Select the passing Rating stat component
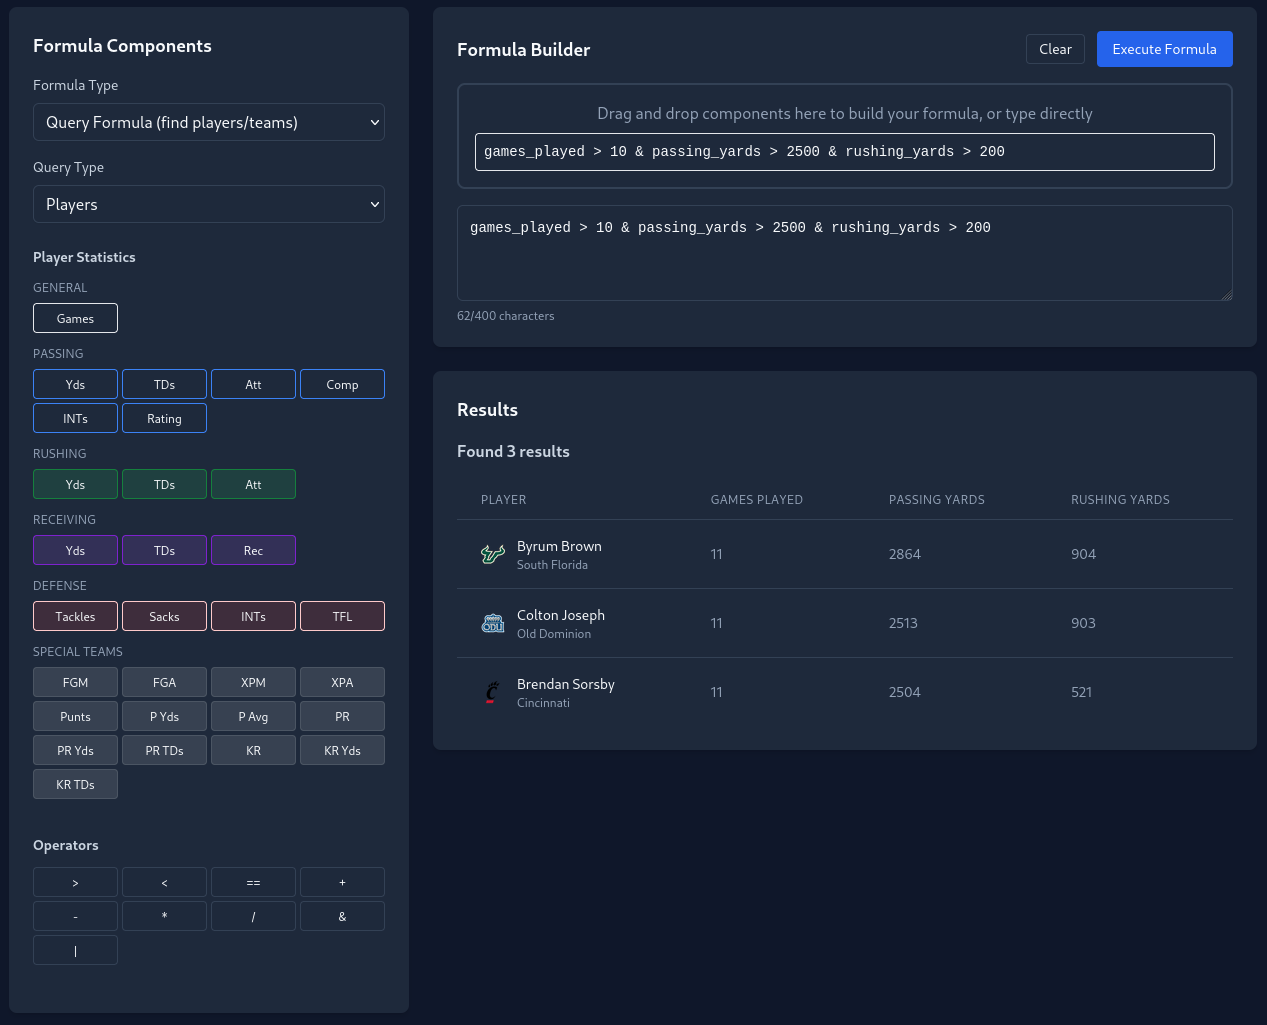This screenshot has width=1267, height=1025. point(164,418)
